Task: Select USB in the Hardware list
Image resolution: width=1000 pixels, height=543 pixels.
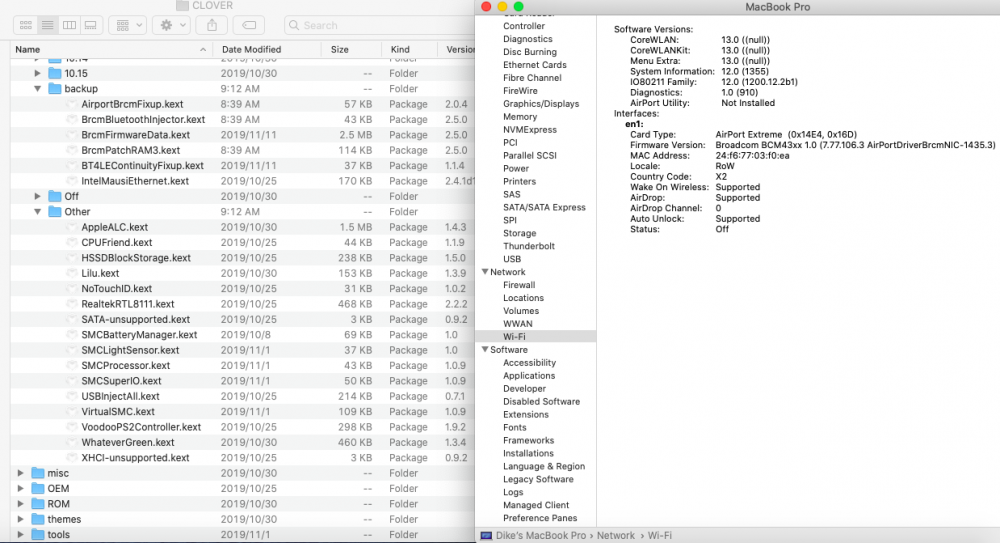Action: tap(512, 259)
